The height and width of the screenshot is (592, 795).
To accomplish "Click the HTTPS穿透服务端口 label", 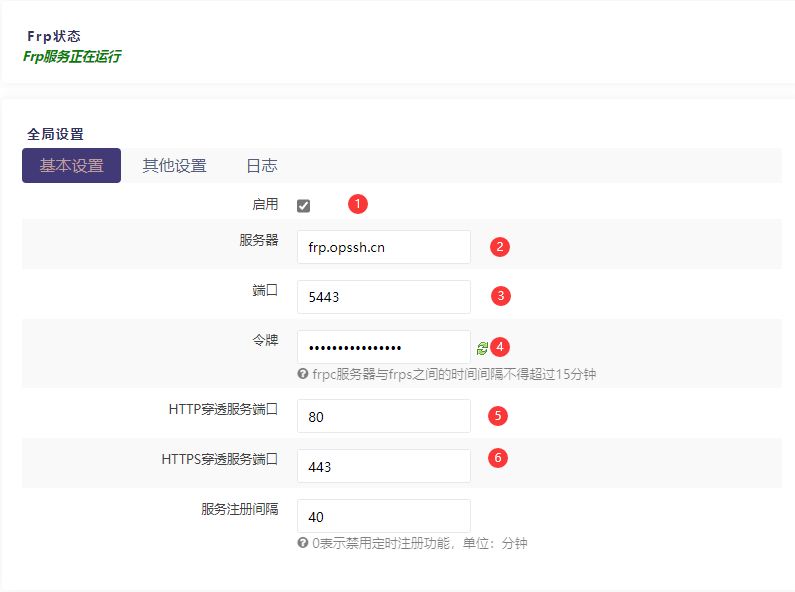I will 220,459.
